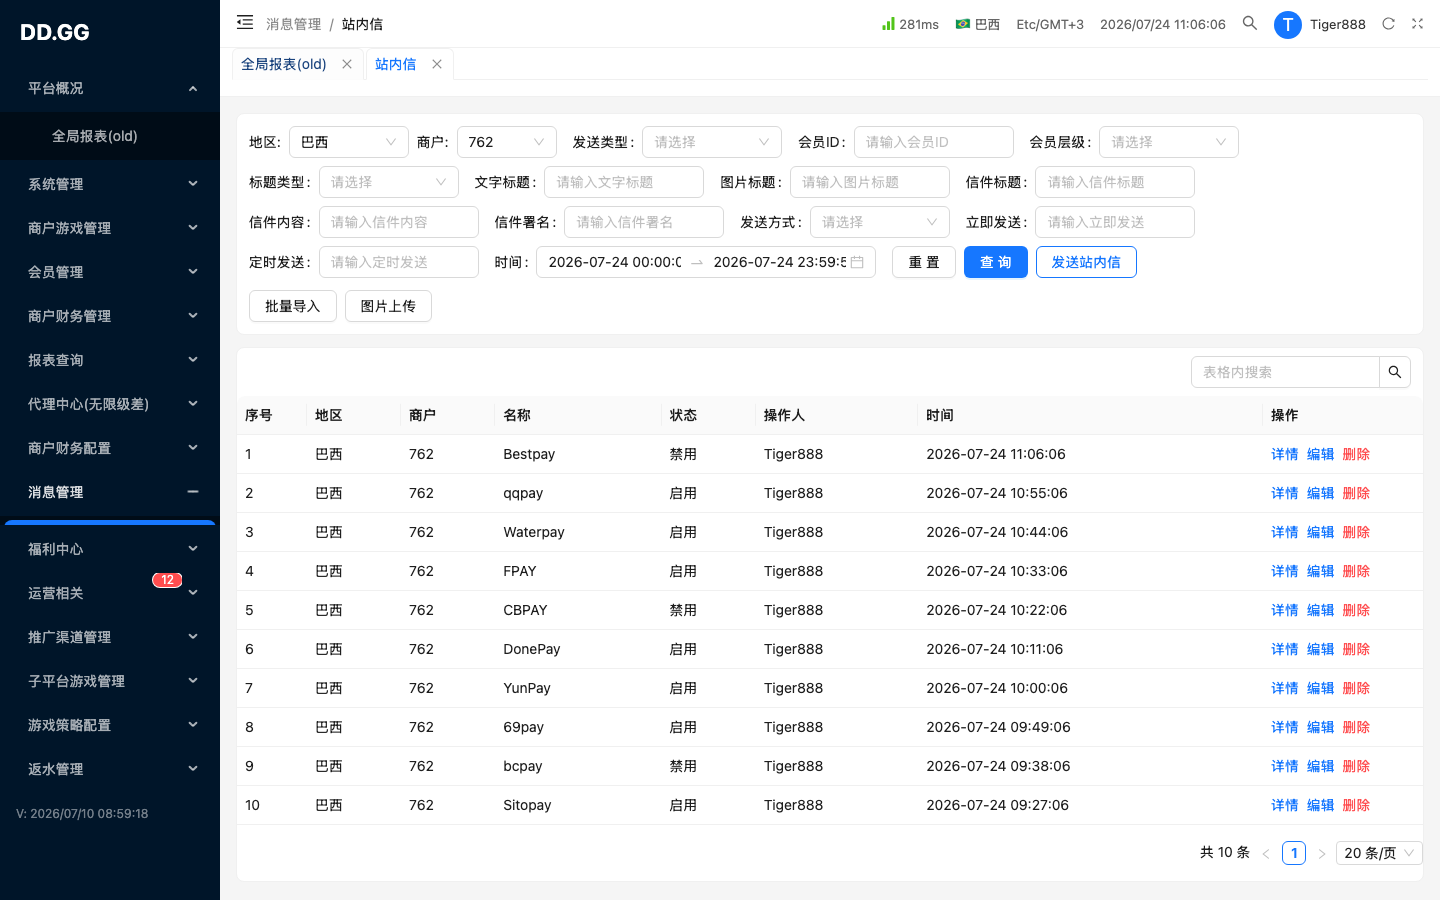Click 编辑 for the CBPAY row

click(x=1321, y=610)
